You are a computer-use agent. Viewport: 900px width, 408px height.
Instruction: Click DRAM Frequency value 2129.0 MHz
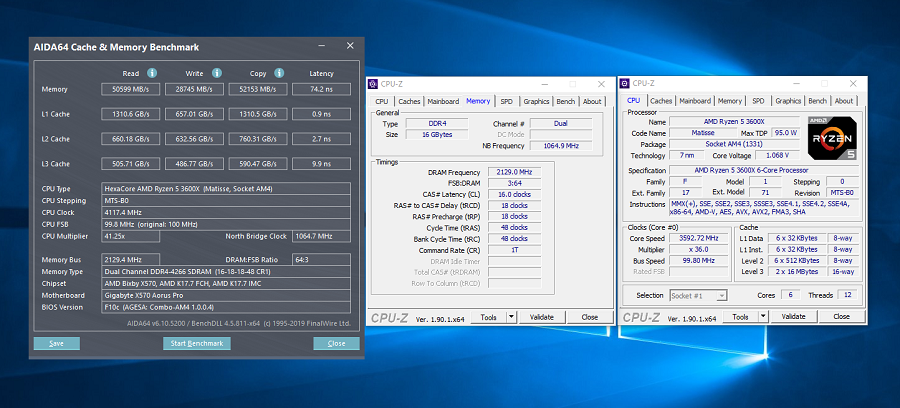coord(514,173)
